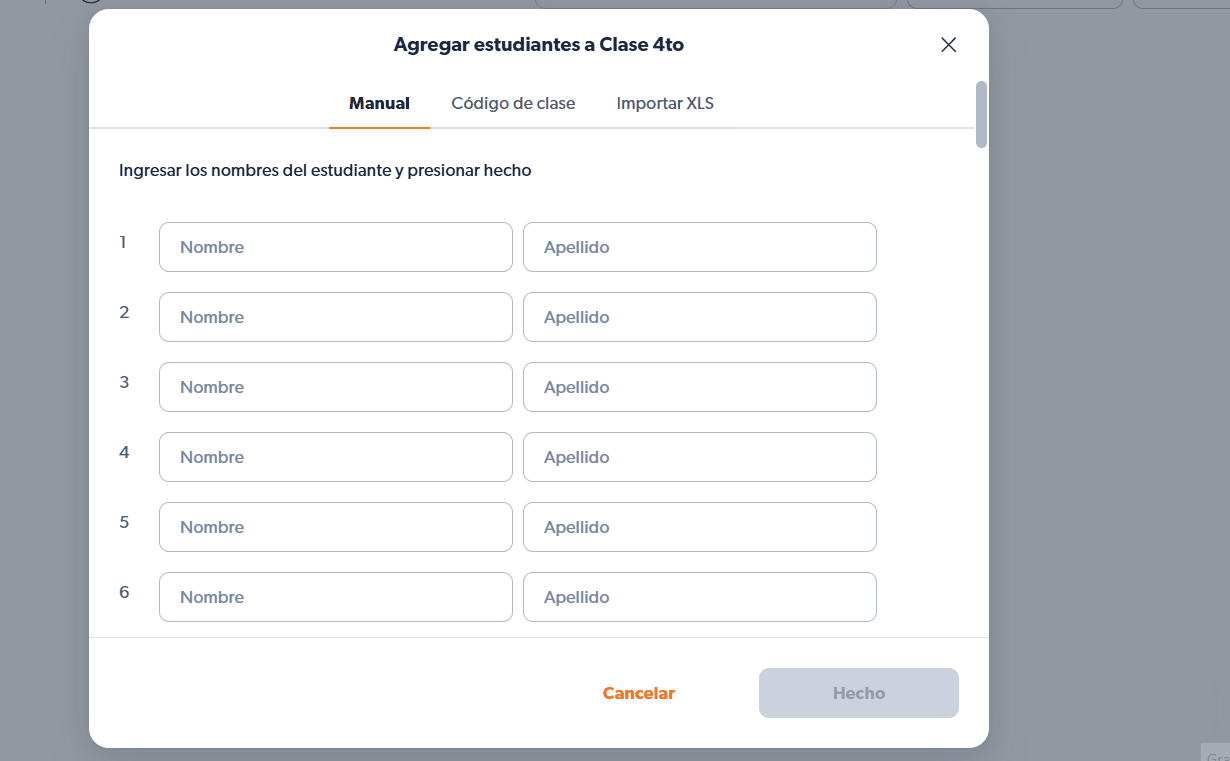Select the Apellido field for student 4
This screenshot has width=1230, height=761.
(699, 457)
